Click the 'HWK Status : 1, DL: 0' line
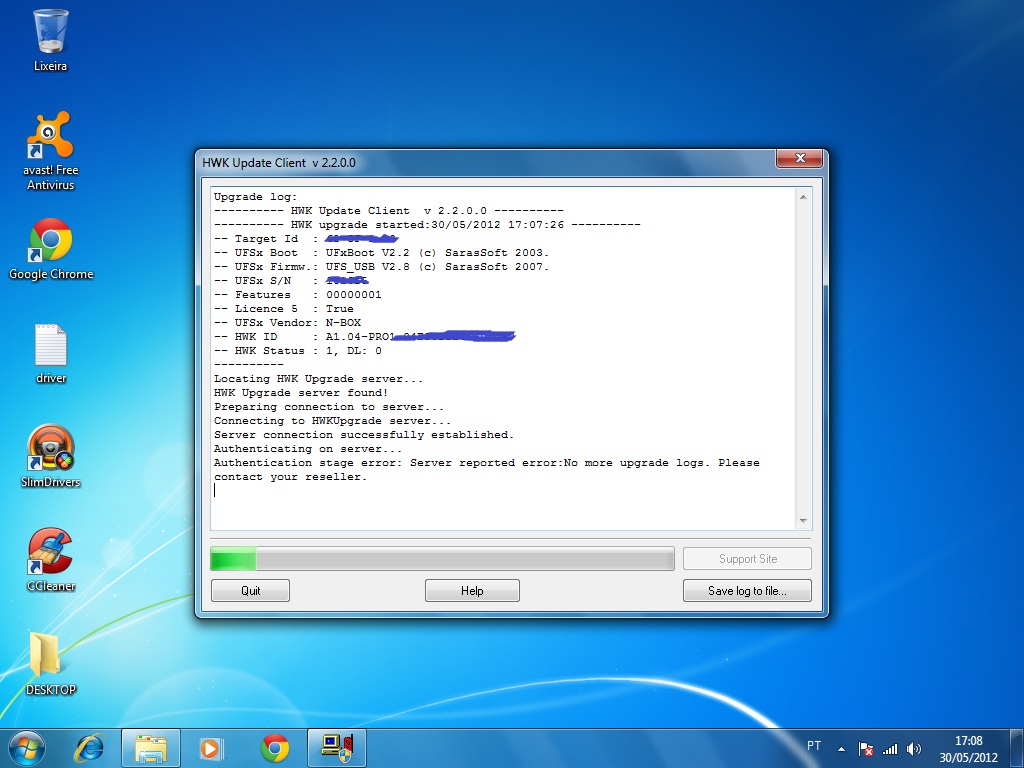Image resolution: width=1024 pixels, height=768 pixels. 298,351
